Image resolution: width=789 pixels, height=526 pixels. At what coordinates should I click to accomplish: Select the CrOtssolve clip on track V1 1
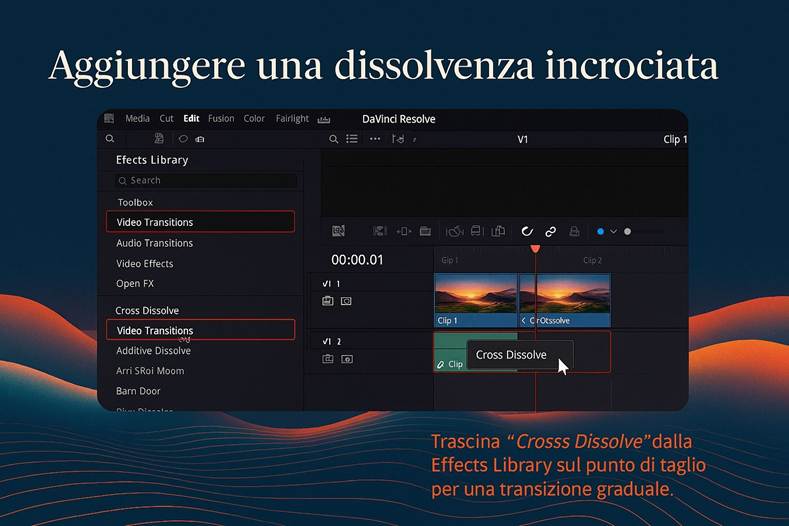[565, 300]
